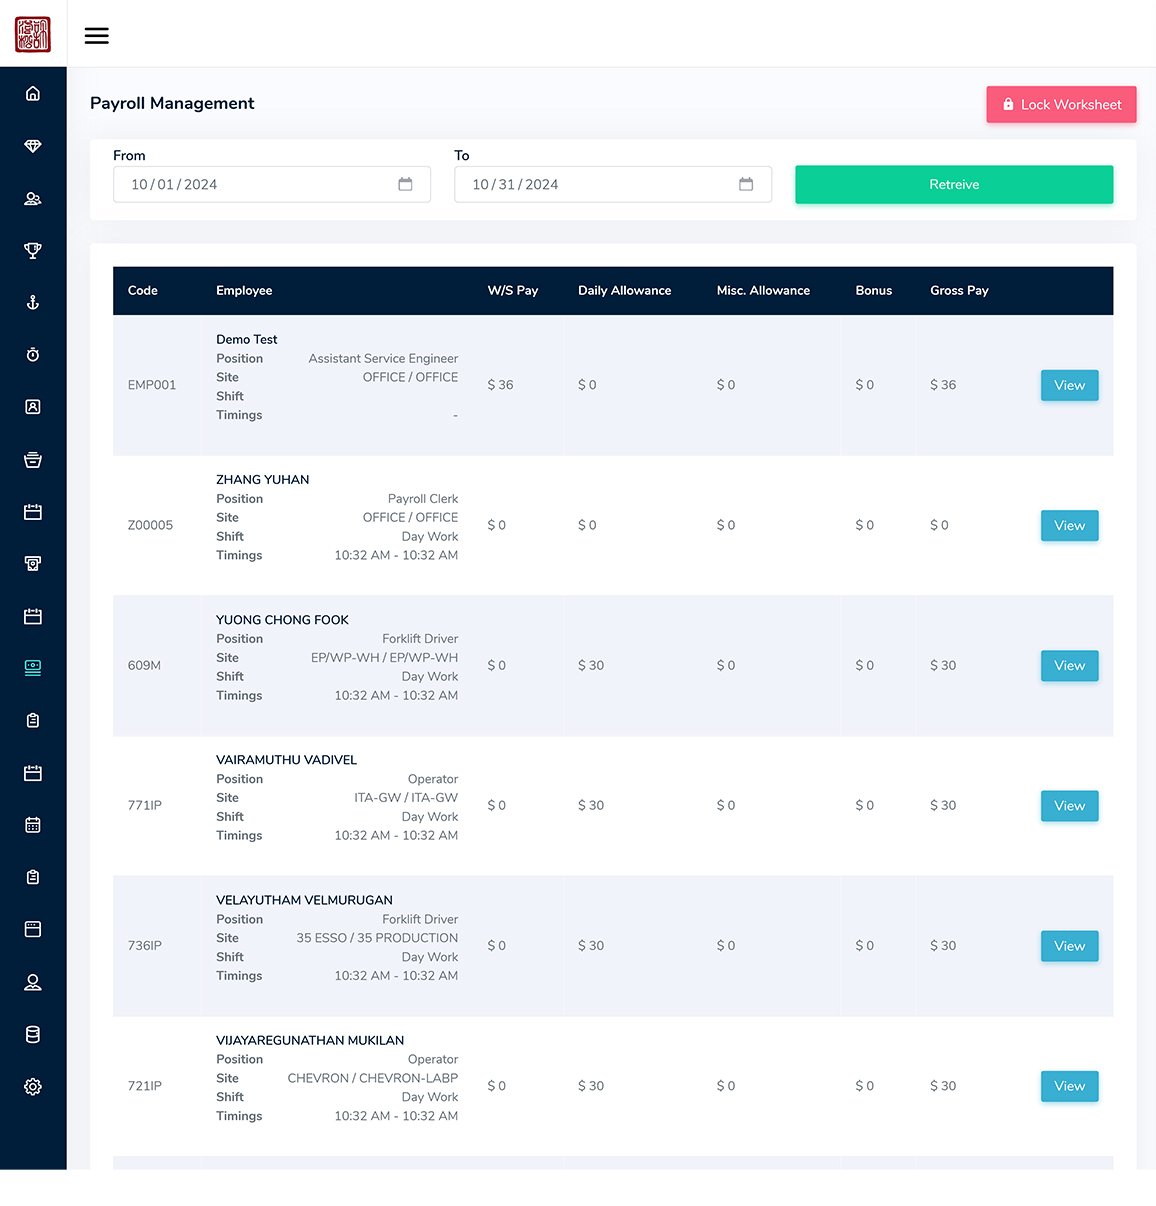Click the Misc. Allowance column header
The width and height of the screenshot is (1156, 1206).
pos(763,290)
